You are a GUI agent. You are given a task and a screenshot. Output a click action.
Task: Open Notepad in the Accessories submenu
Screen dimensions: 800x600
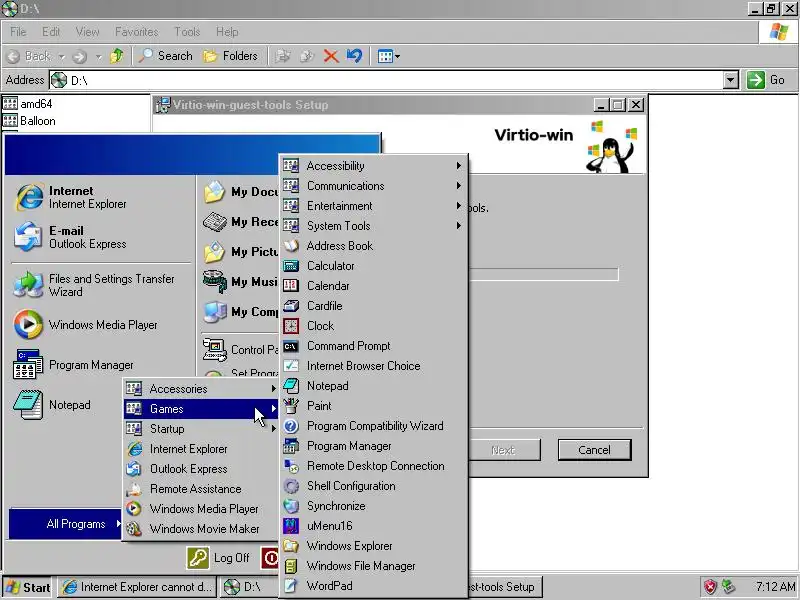pos(373,386)
